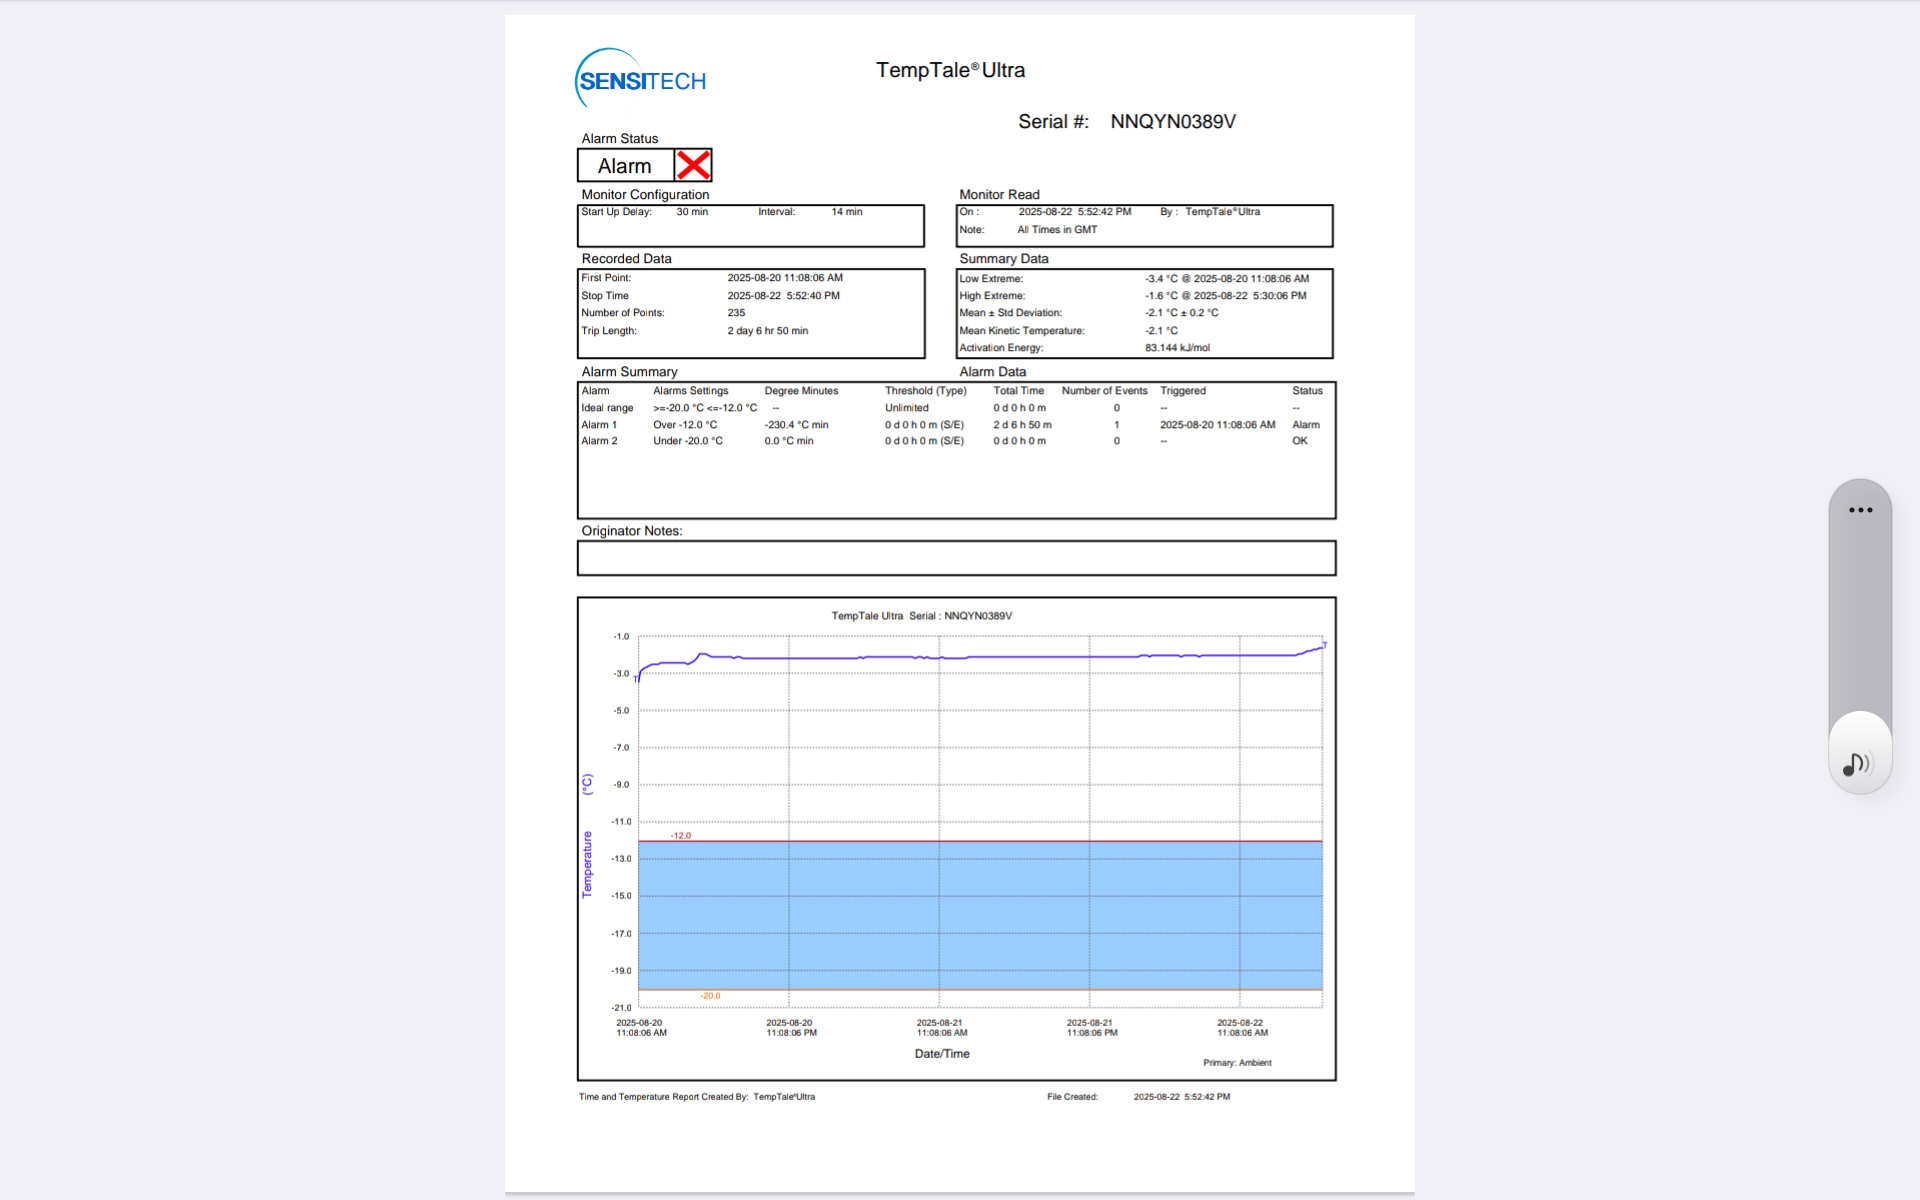Click the Date/Time axis title
This screenshot has width=1920, height=1200.
coord(942,1054)
